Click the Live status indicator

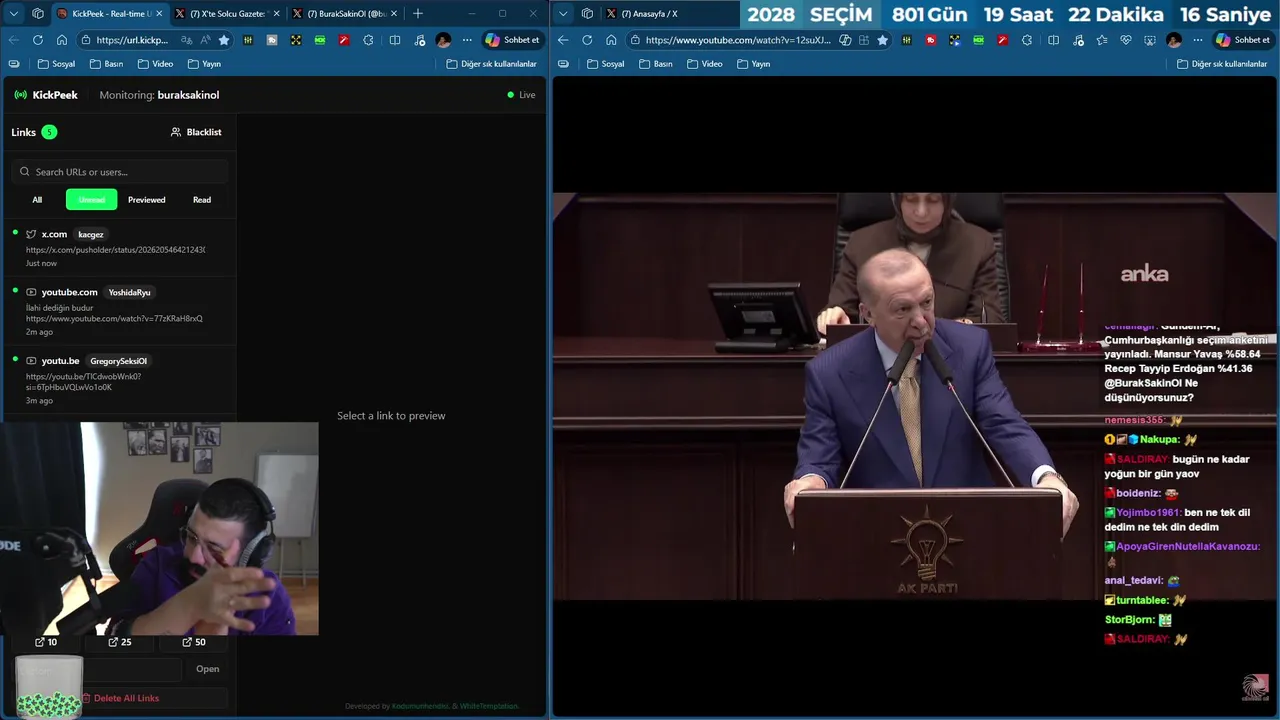pos(521,95)
